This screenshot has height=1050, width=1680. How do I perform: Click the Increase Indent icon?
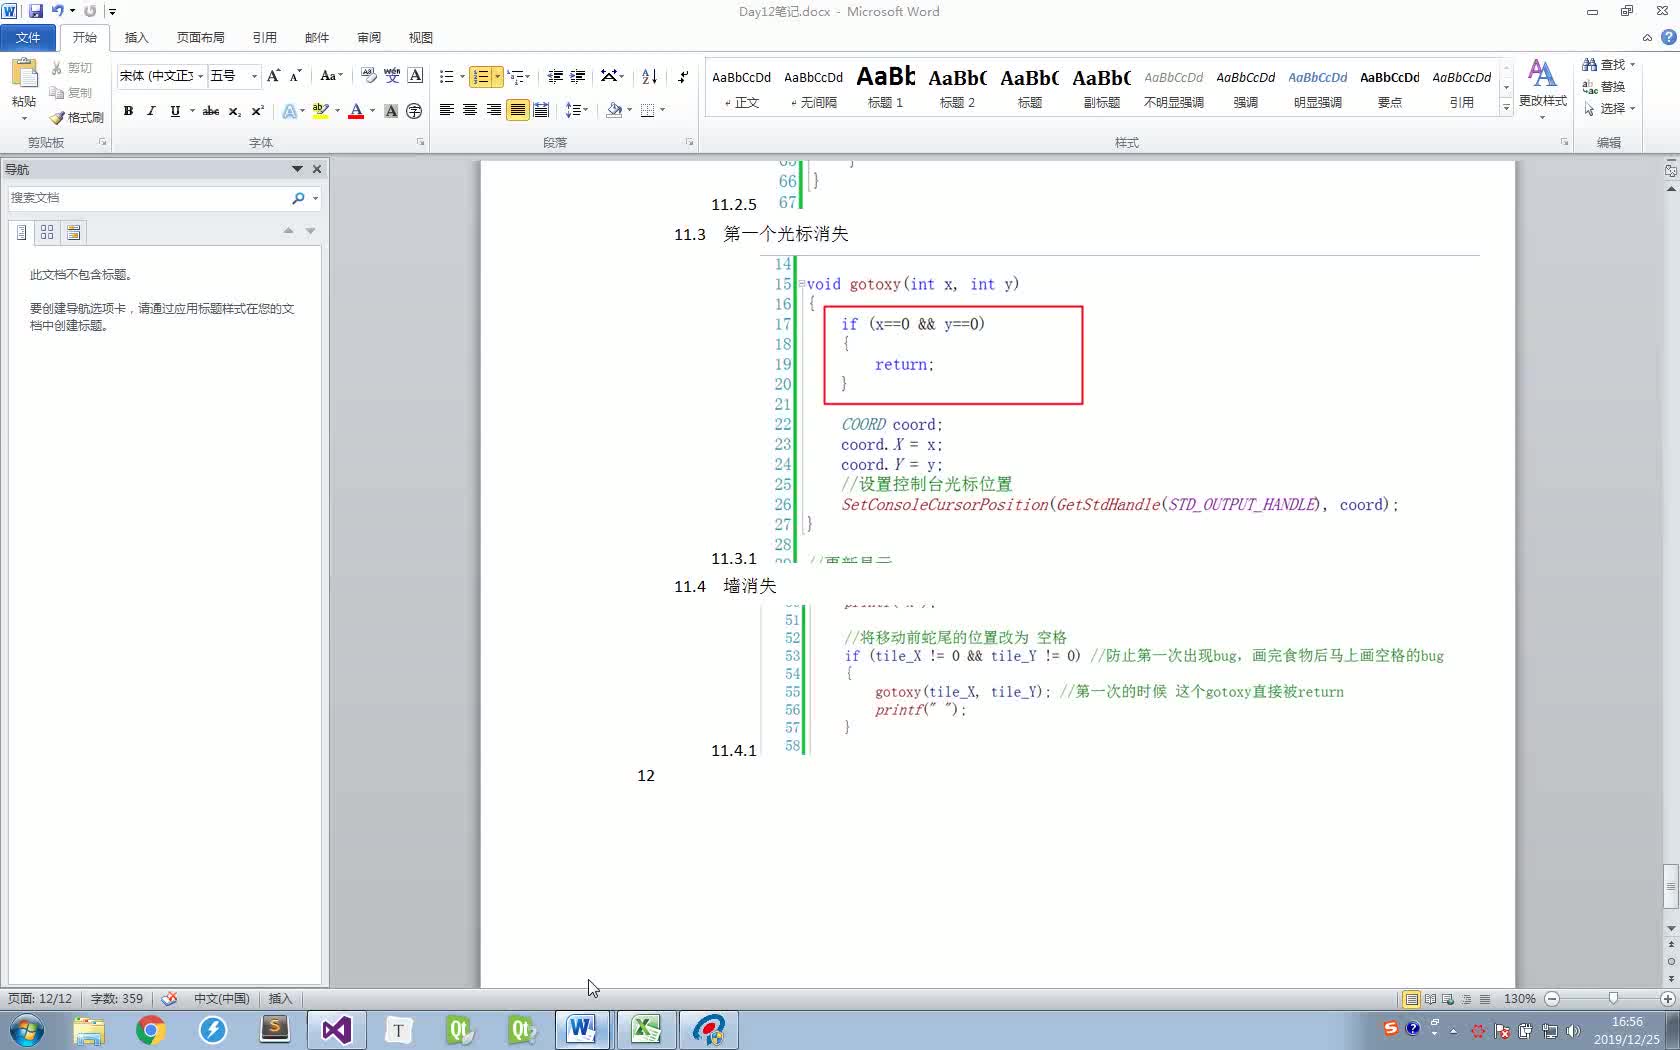coord(578,77)
